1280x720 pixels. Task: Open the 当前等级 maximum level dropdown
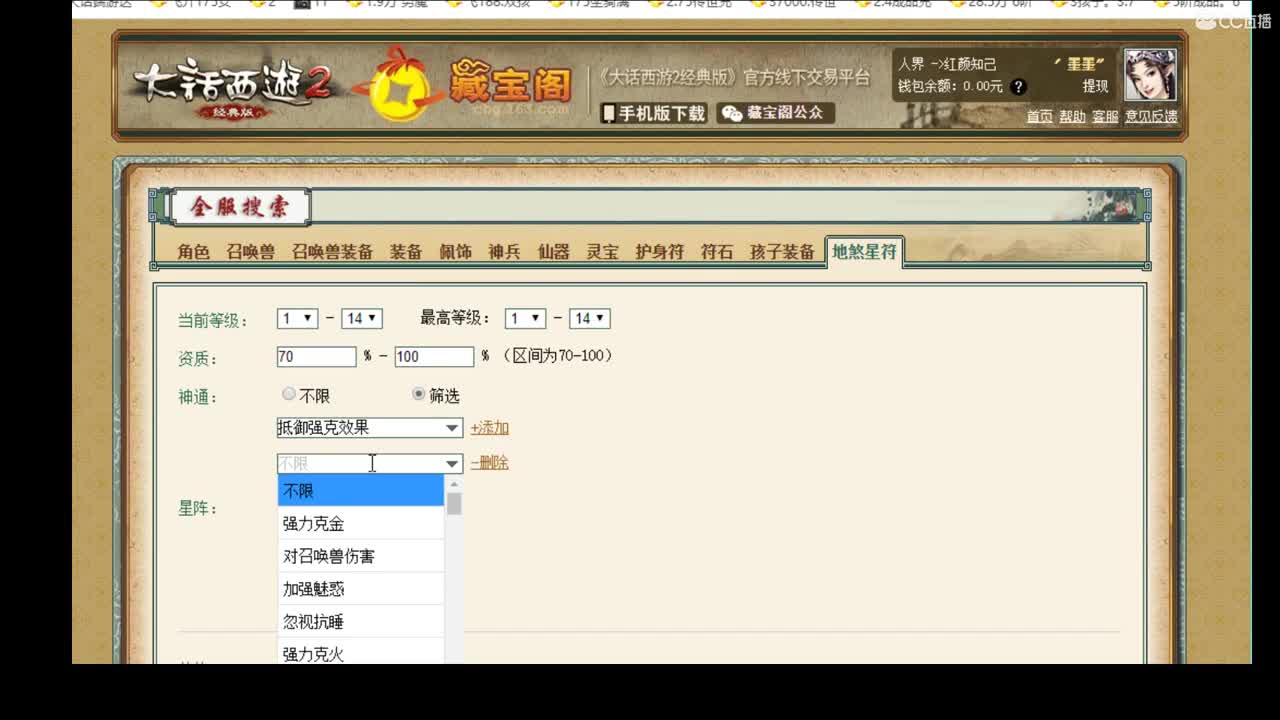coord(361,318)
